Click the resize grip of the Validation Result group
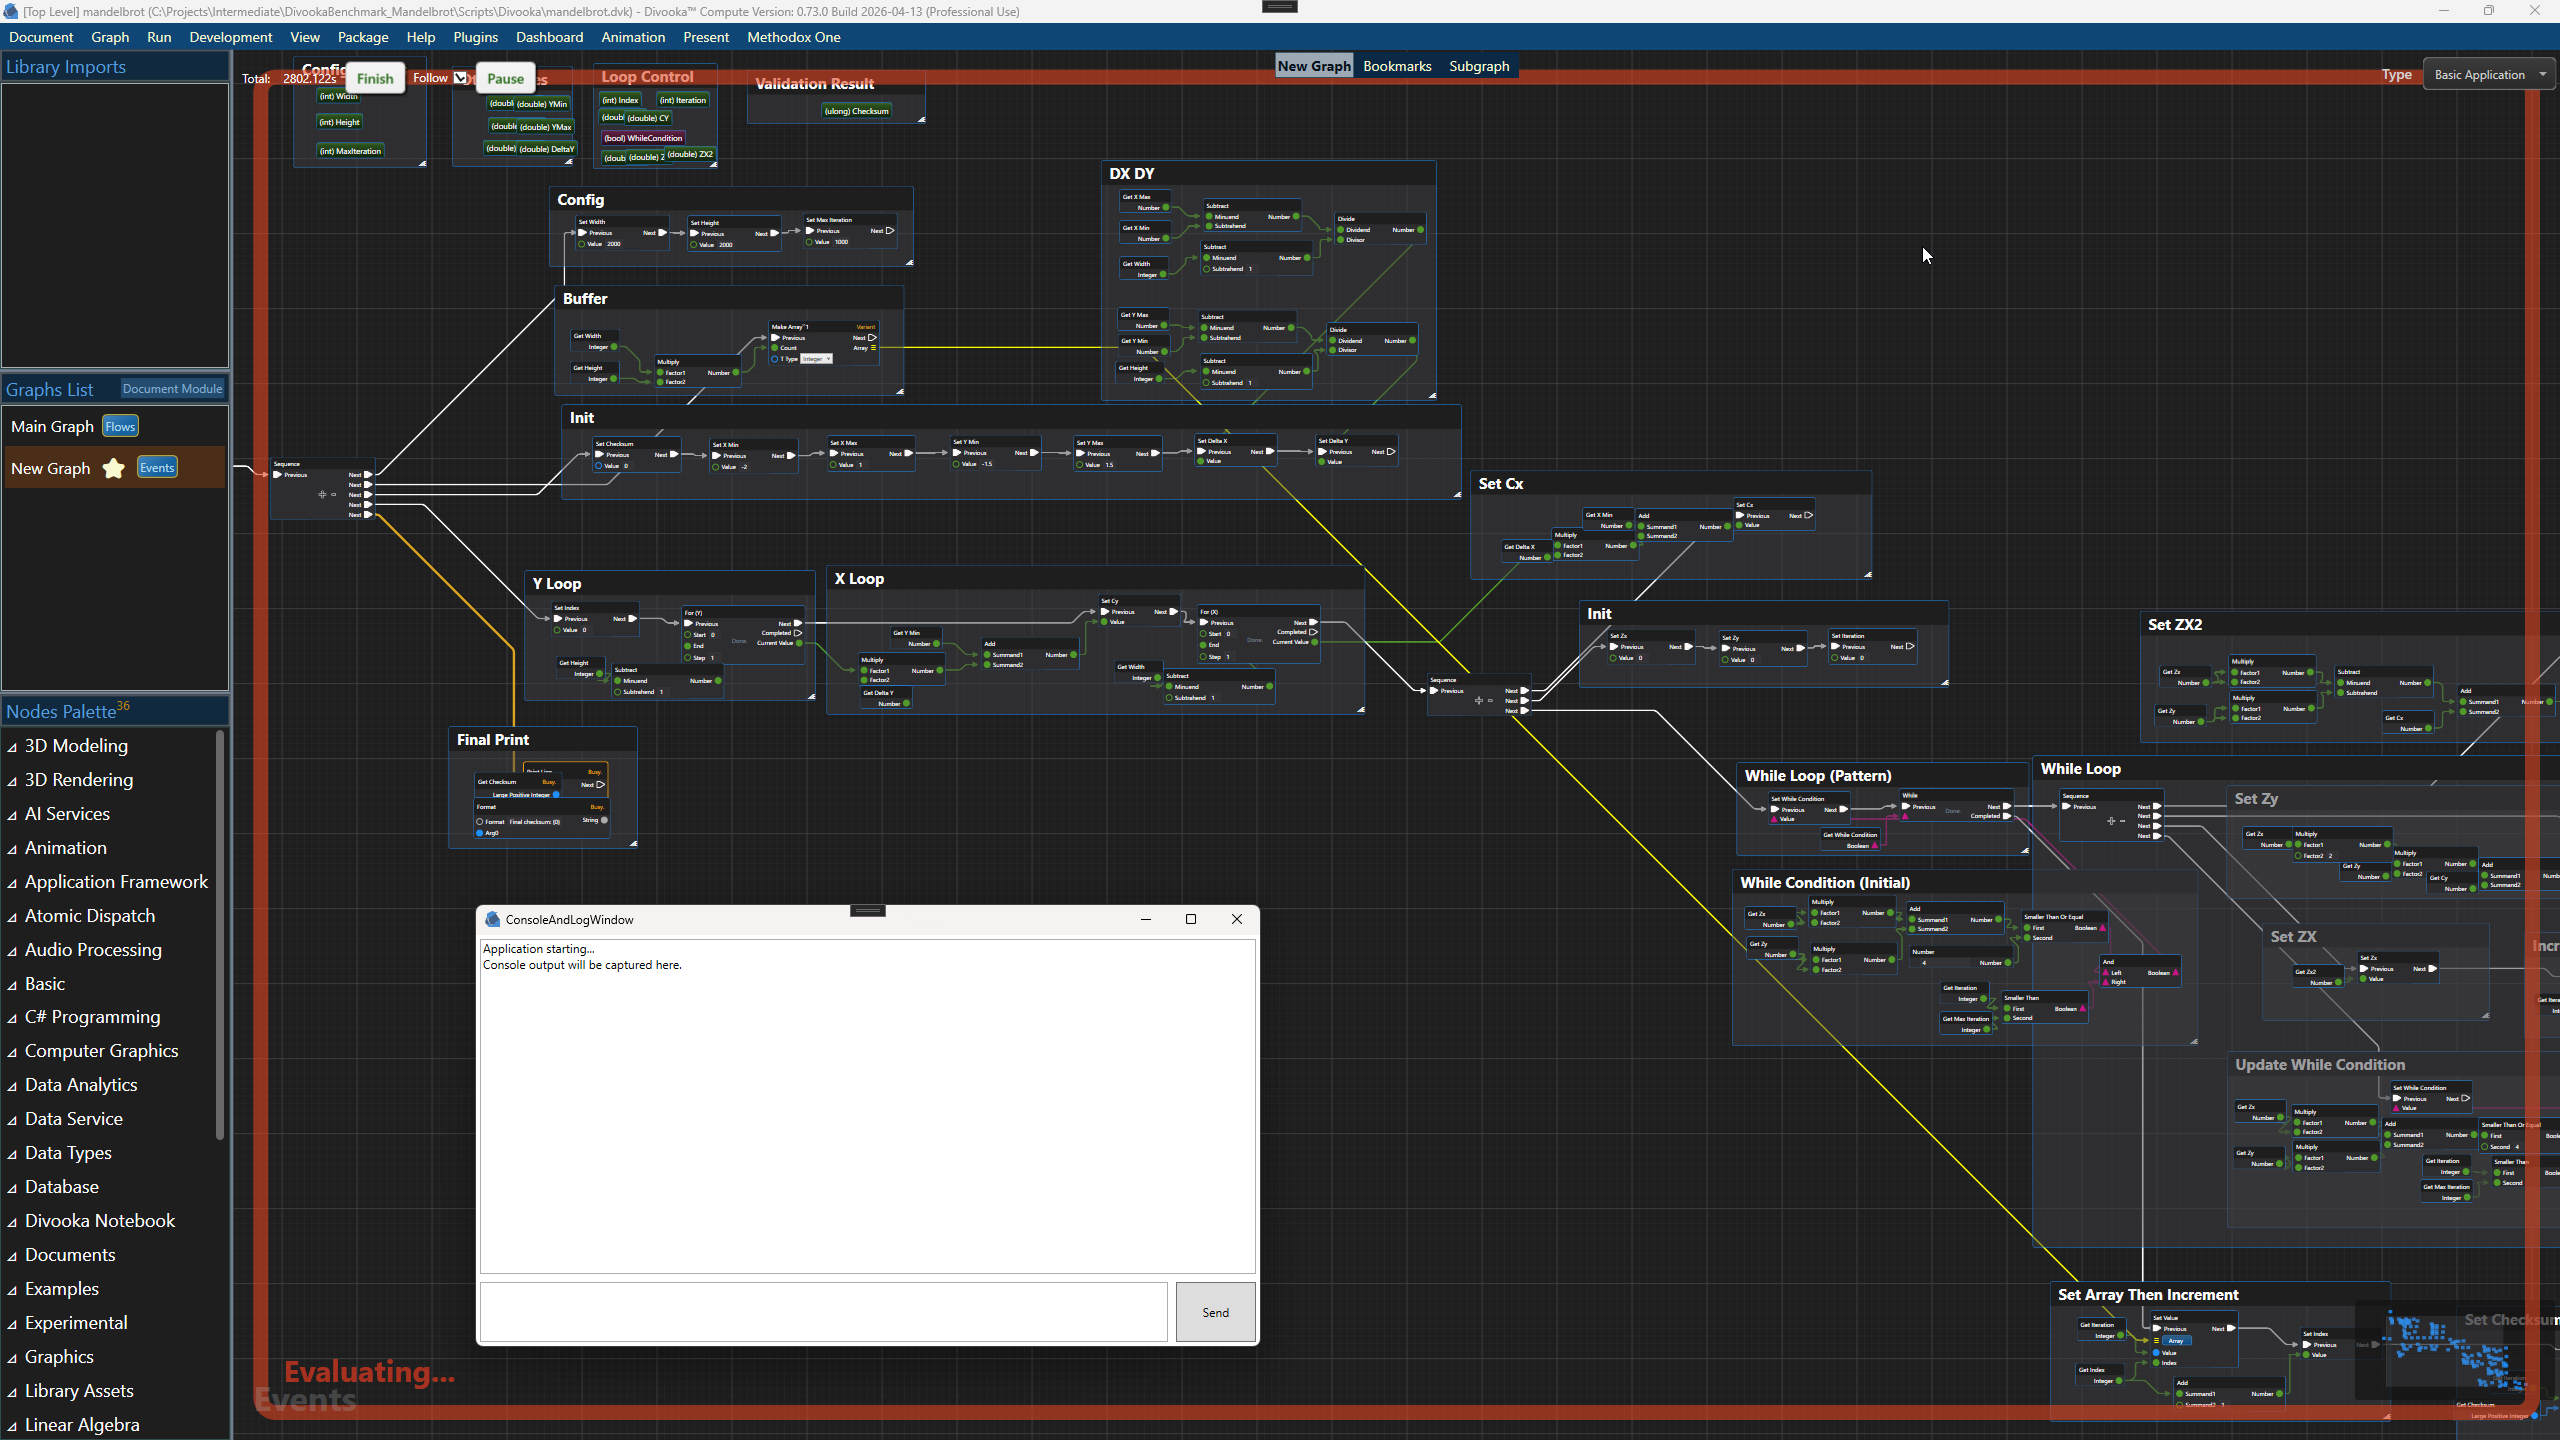 (921, 119)
